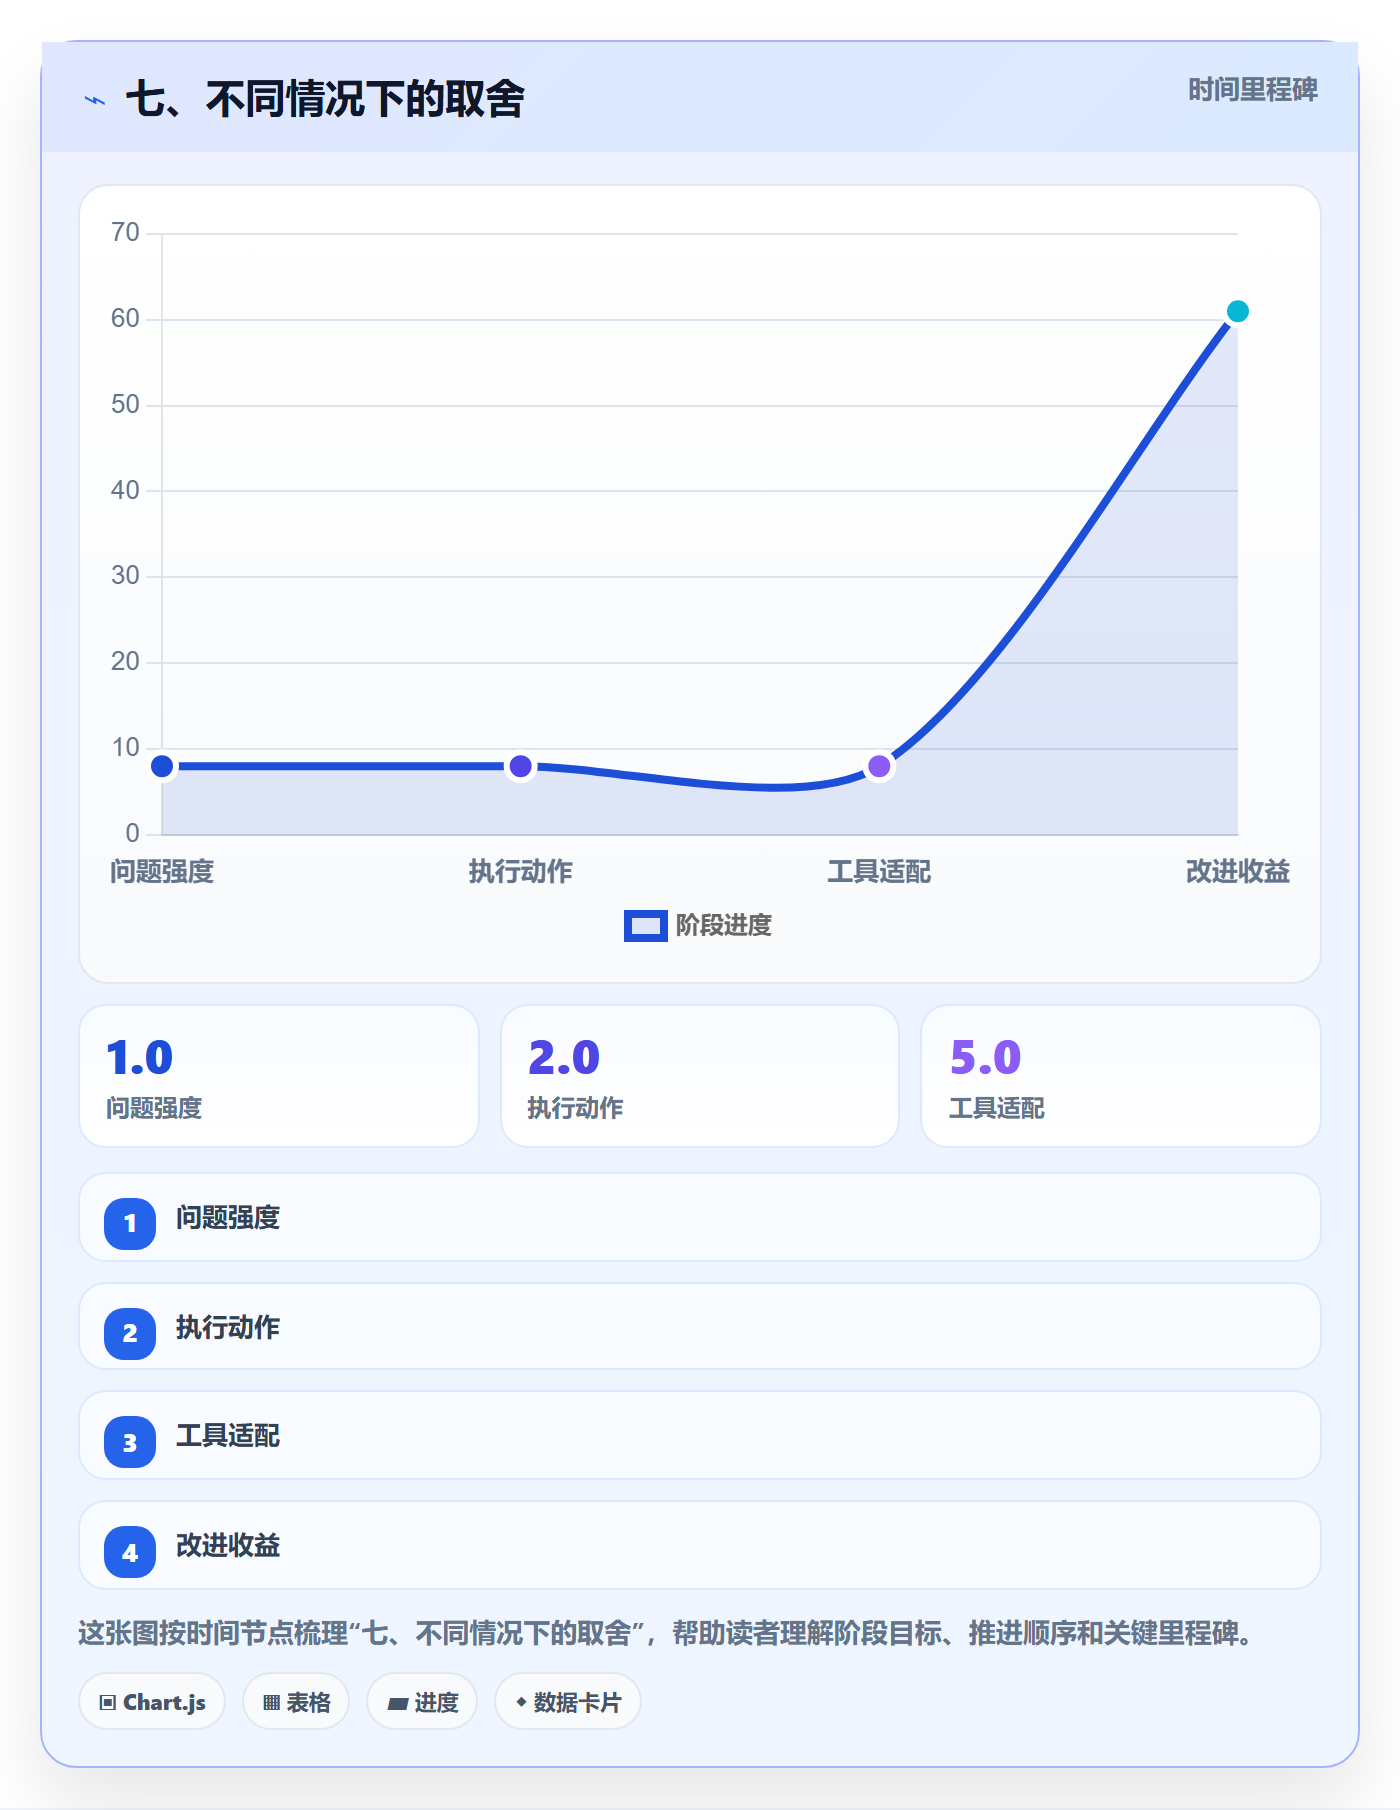Click the number 4 badge for 改进收益
The image size is (1400, 1810).
coord(130,1552)
